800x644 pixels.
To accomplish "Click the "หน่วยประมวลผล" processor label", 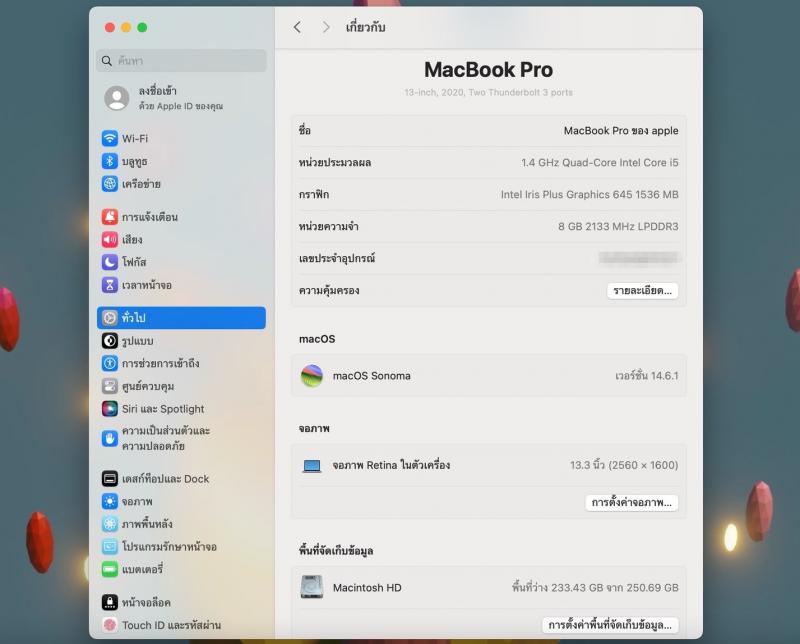I will 335,163.
